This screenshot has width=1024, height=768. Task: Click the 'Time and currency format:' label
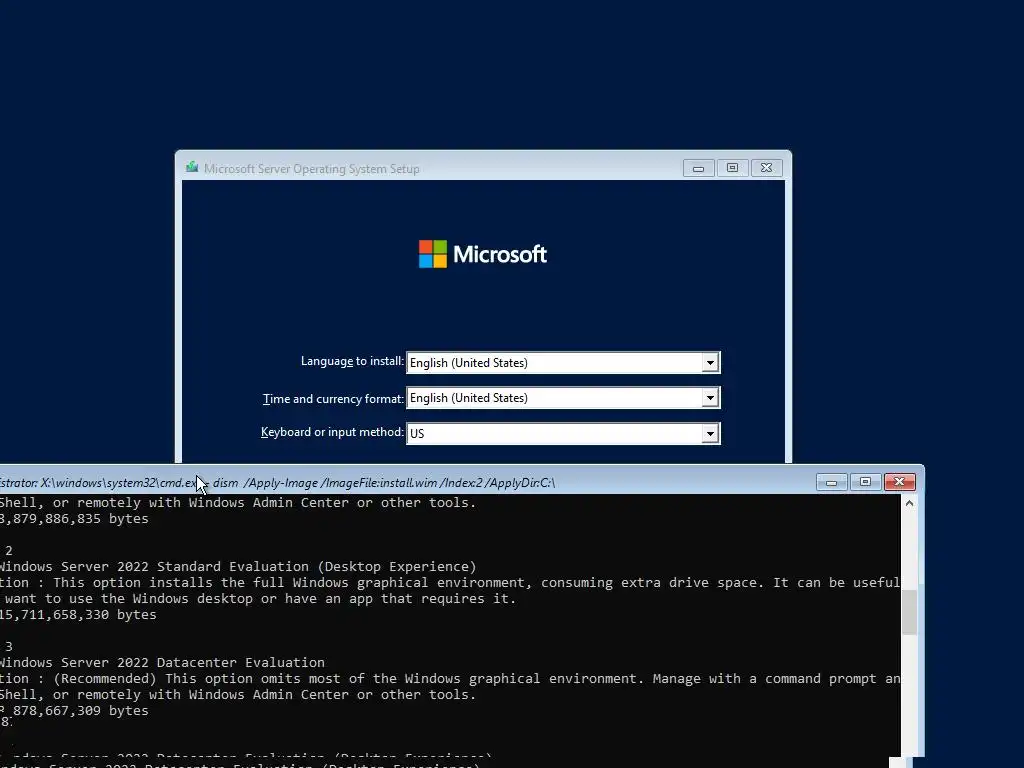coord(333,398)
